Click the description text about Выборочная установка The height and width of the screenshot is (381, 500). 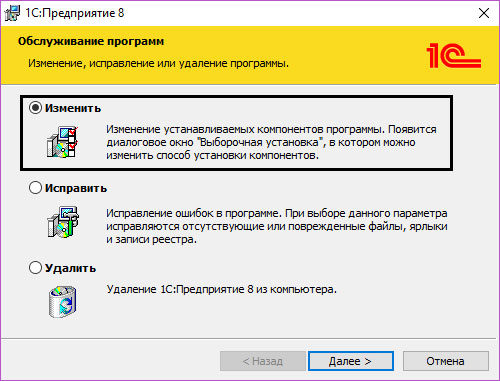pyautogui.click(x=271, y=142)
